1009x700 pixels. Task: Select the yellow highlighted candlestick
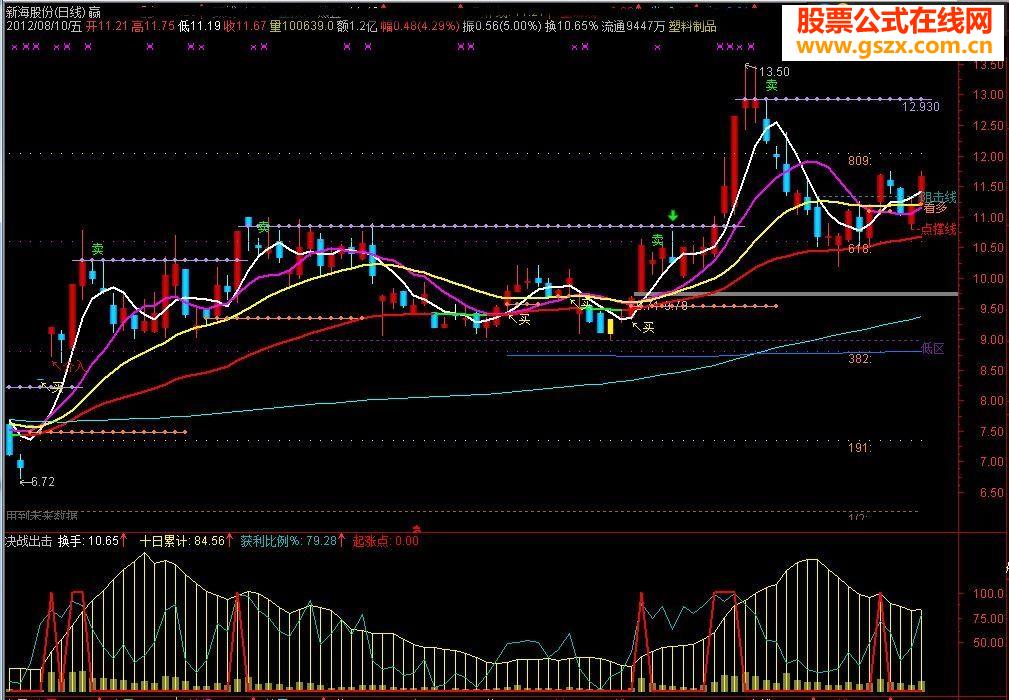coord(610,326)
